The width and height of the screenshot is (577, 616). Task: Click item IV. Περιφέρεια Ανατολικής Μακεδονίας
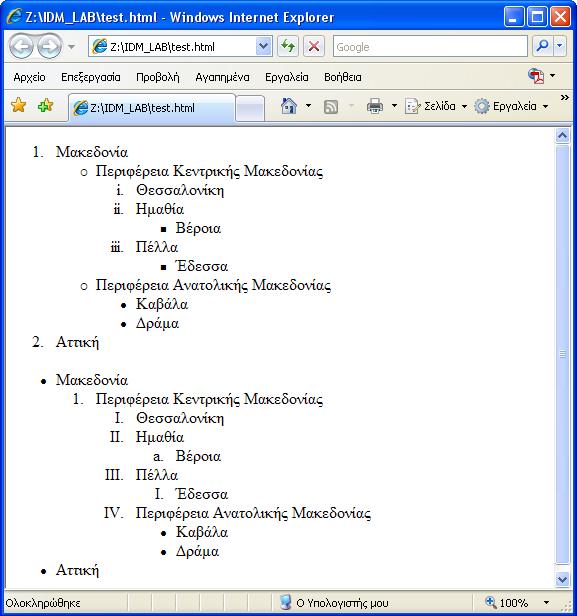click(x=253, y=513)
